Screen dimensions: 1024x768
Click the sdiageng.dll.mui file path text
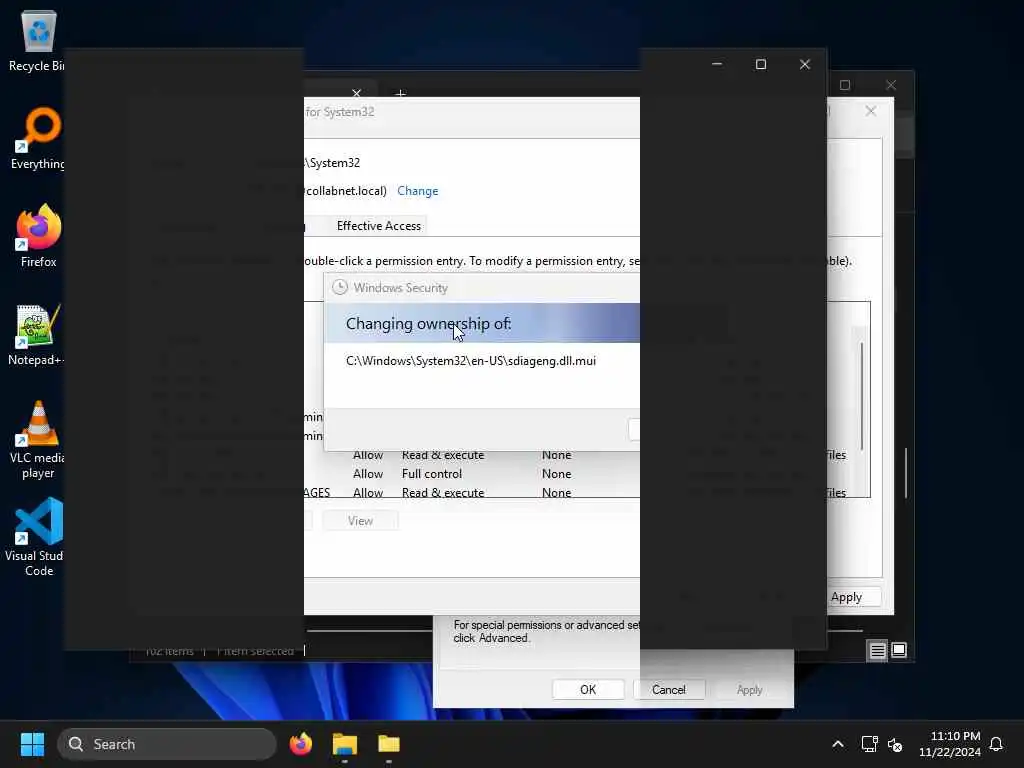tap(470, 360)
